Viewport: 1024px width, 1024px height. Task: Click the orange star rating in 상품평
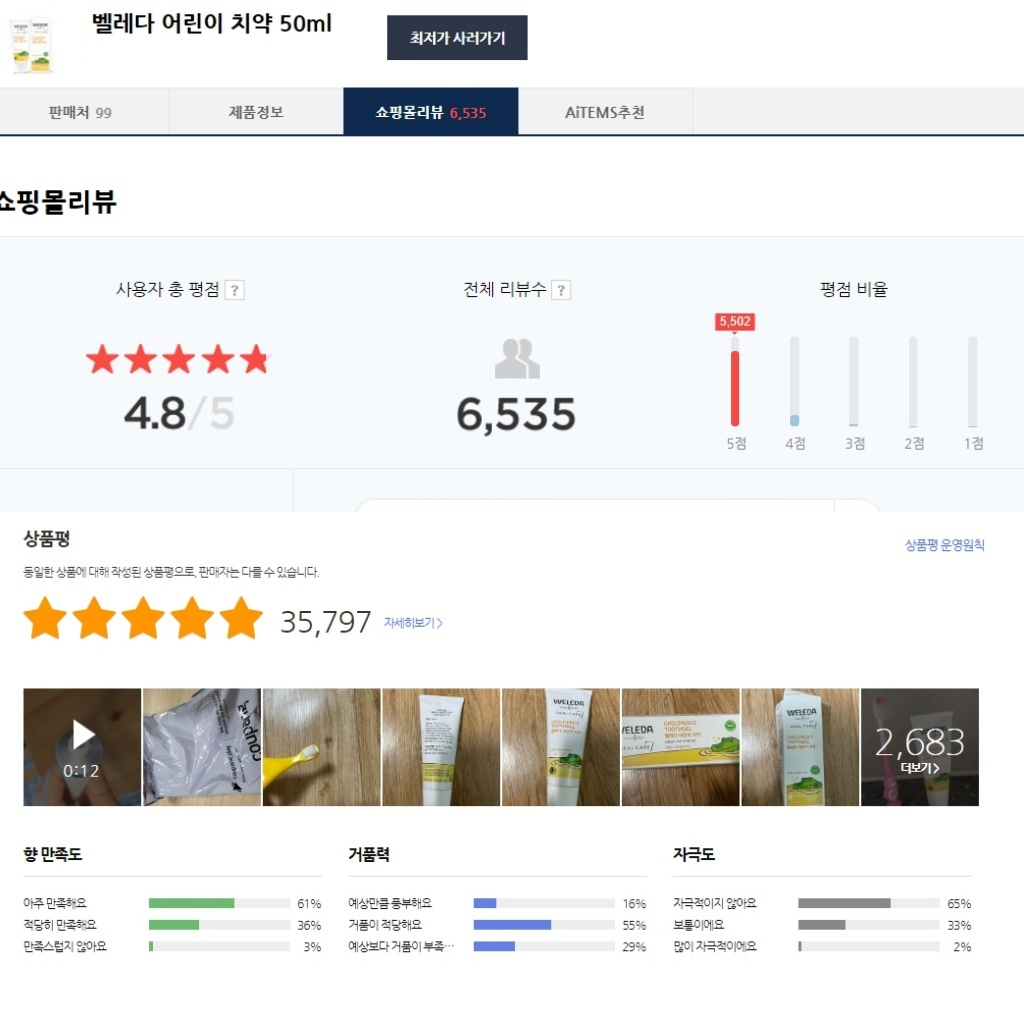coord(143,618)
